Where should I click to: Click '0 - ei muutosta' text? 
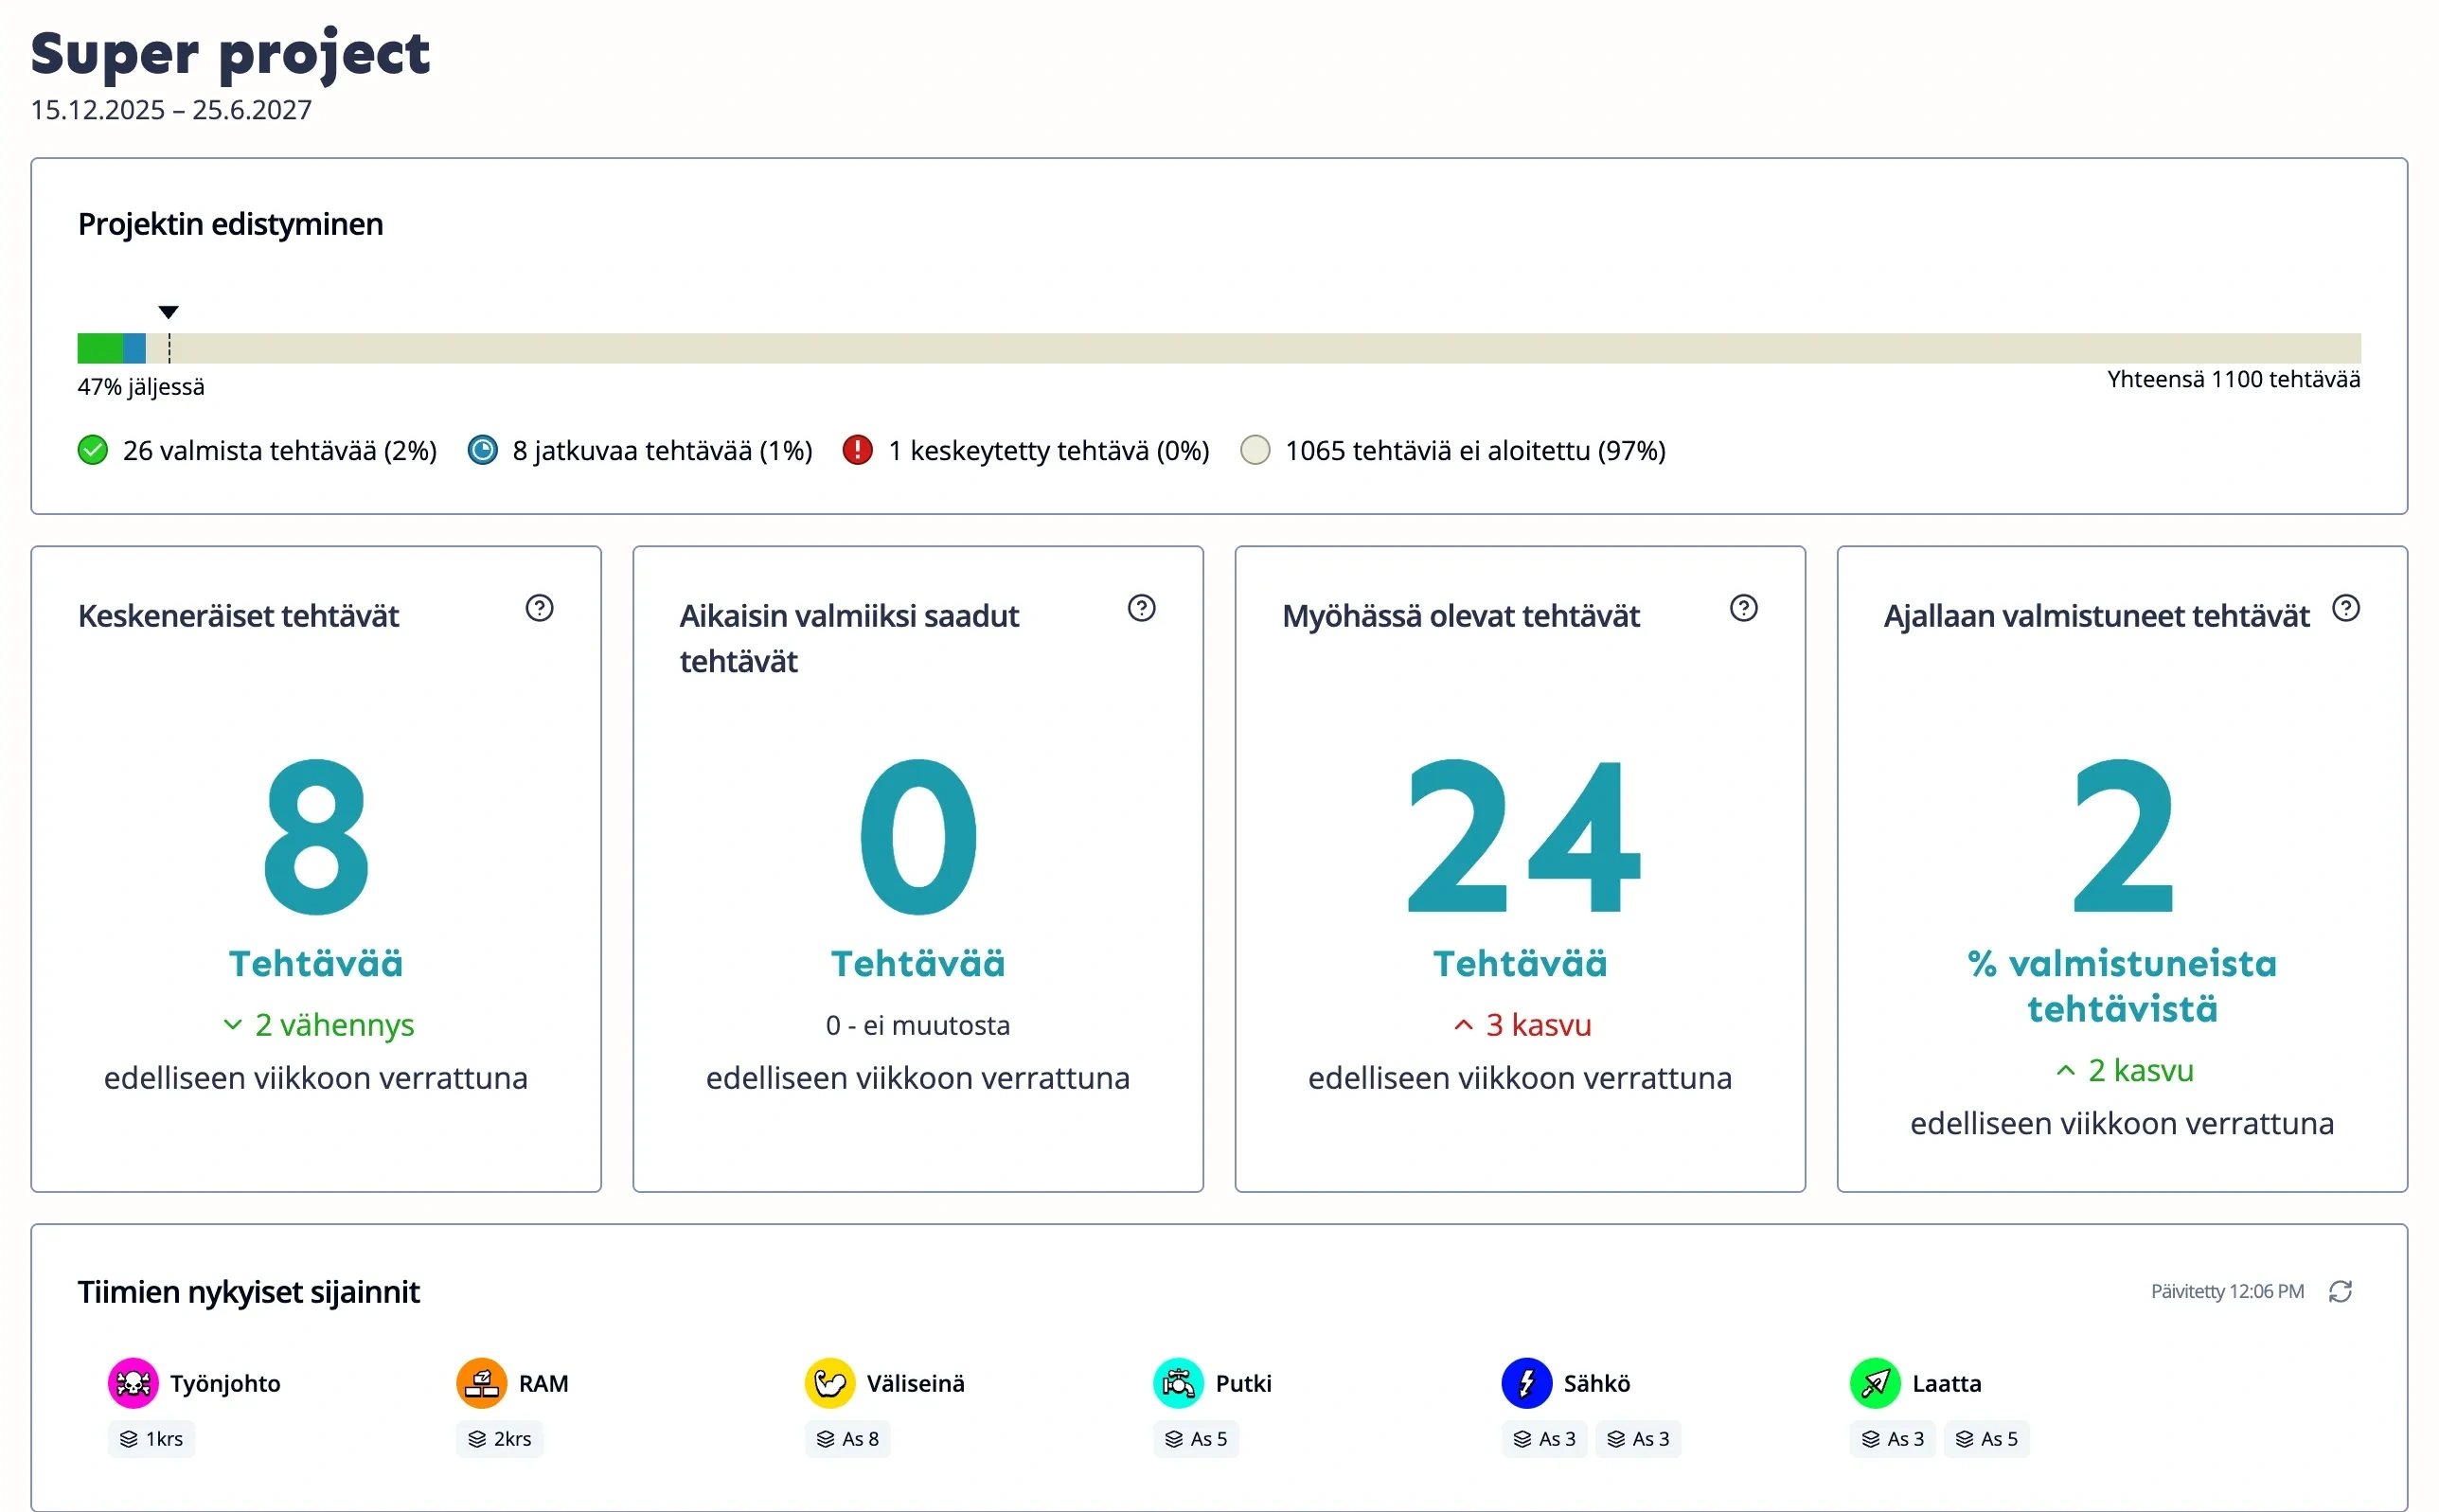[917, 1025]
